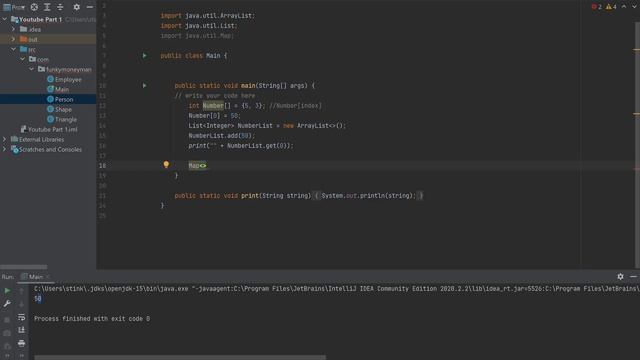
Task: Click the Up the Stack Trace arrow
Action: tap(22, 291)
